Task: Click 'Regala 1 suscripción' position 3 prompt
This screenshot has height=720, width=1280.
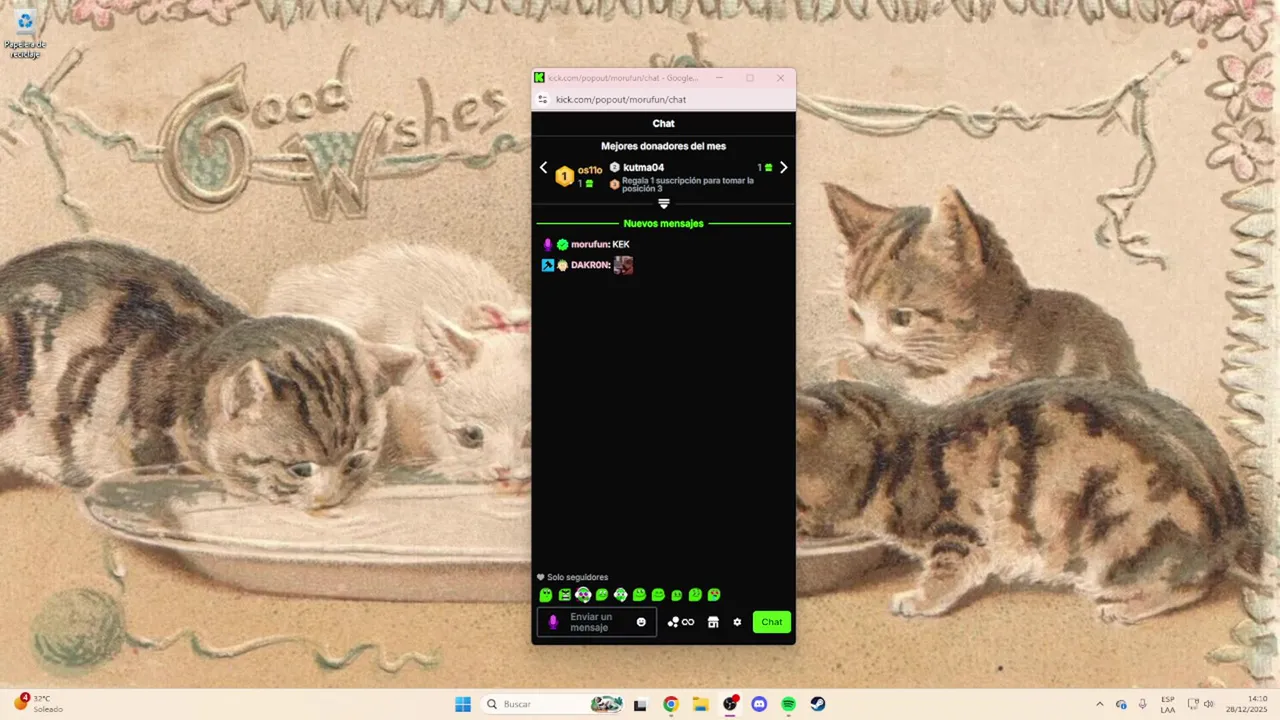Action: [x=688, y=184]
